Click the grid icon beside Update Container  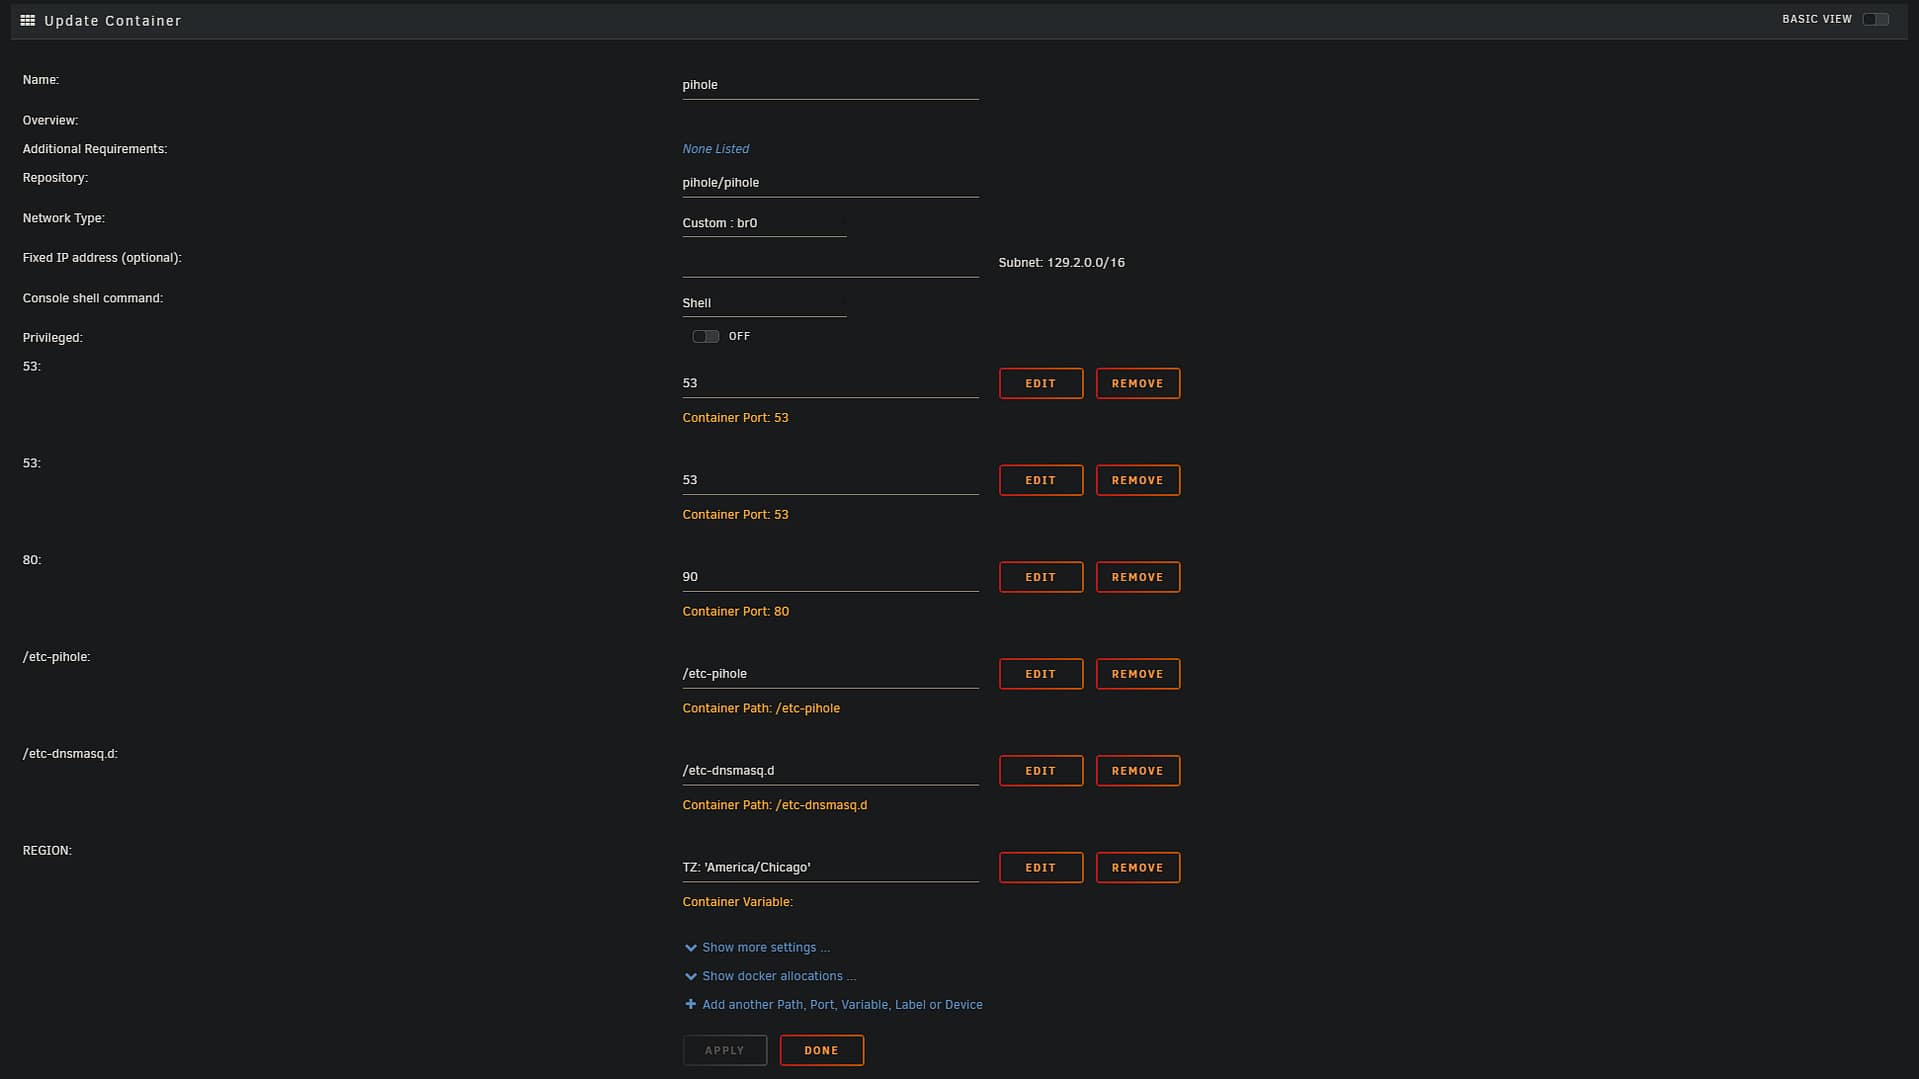28,20
